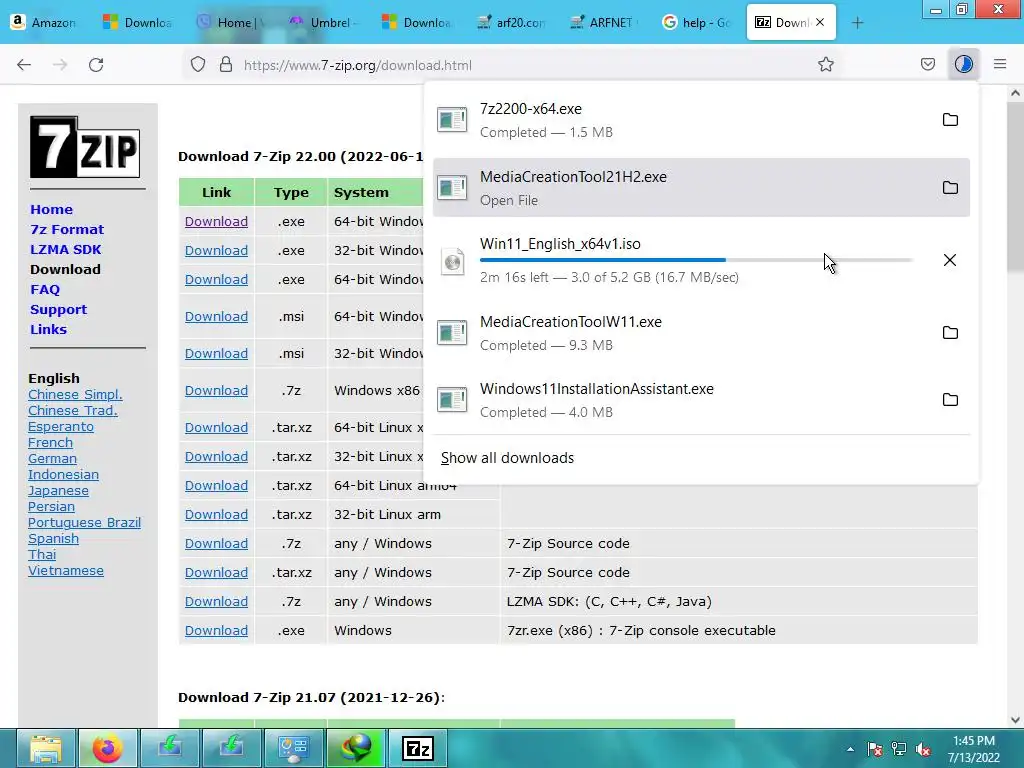Open the Support page
1024x768 pixels.
[x=58, y=310]
